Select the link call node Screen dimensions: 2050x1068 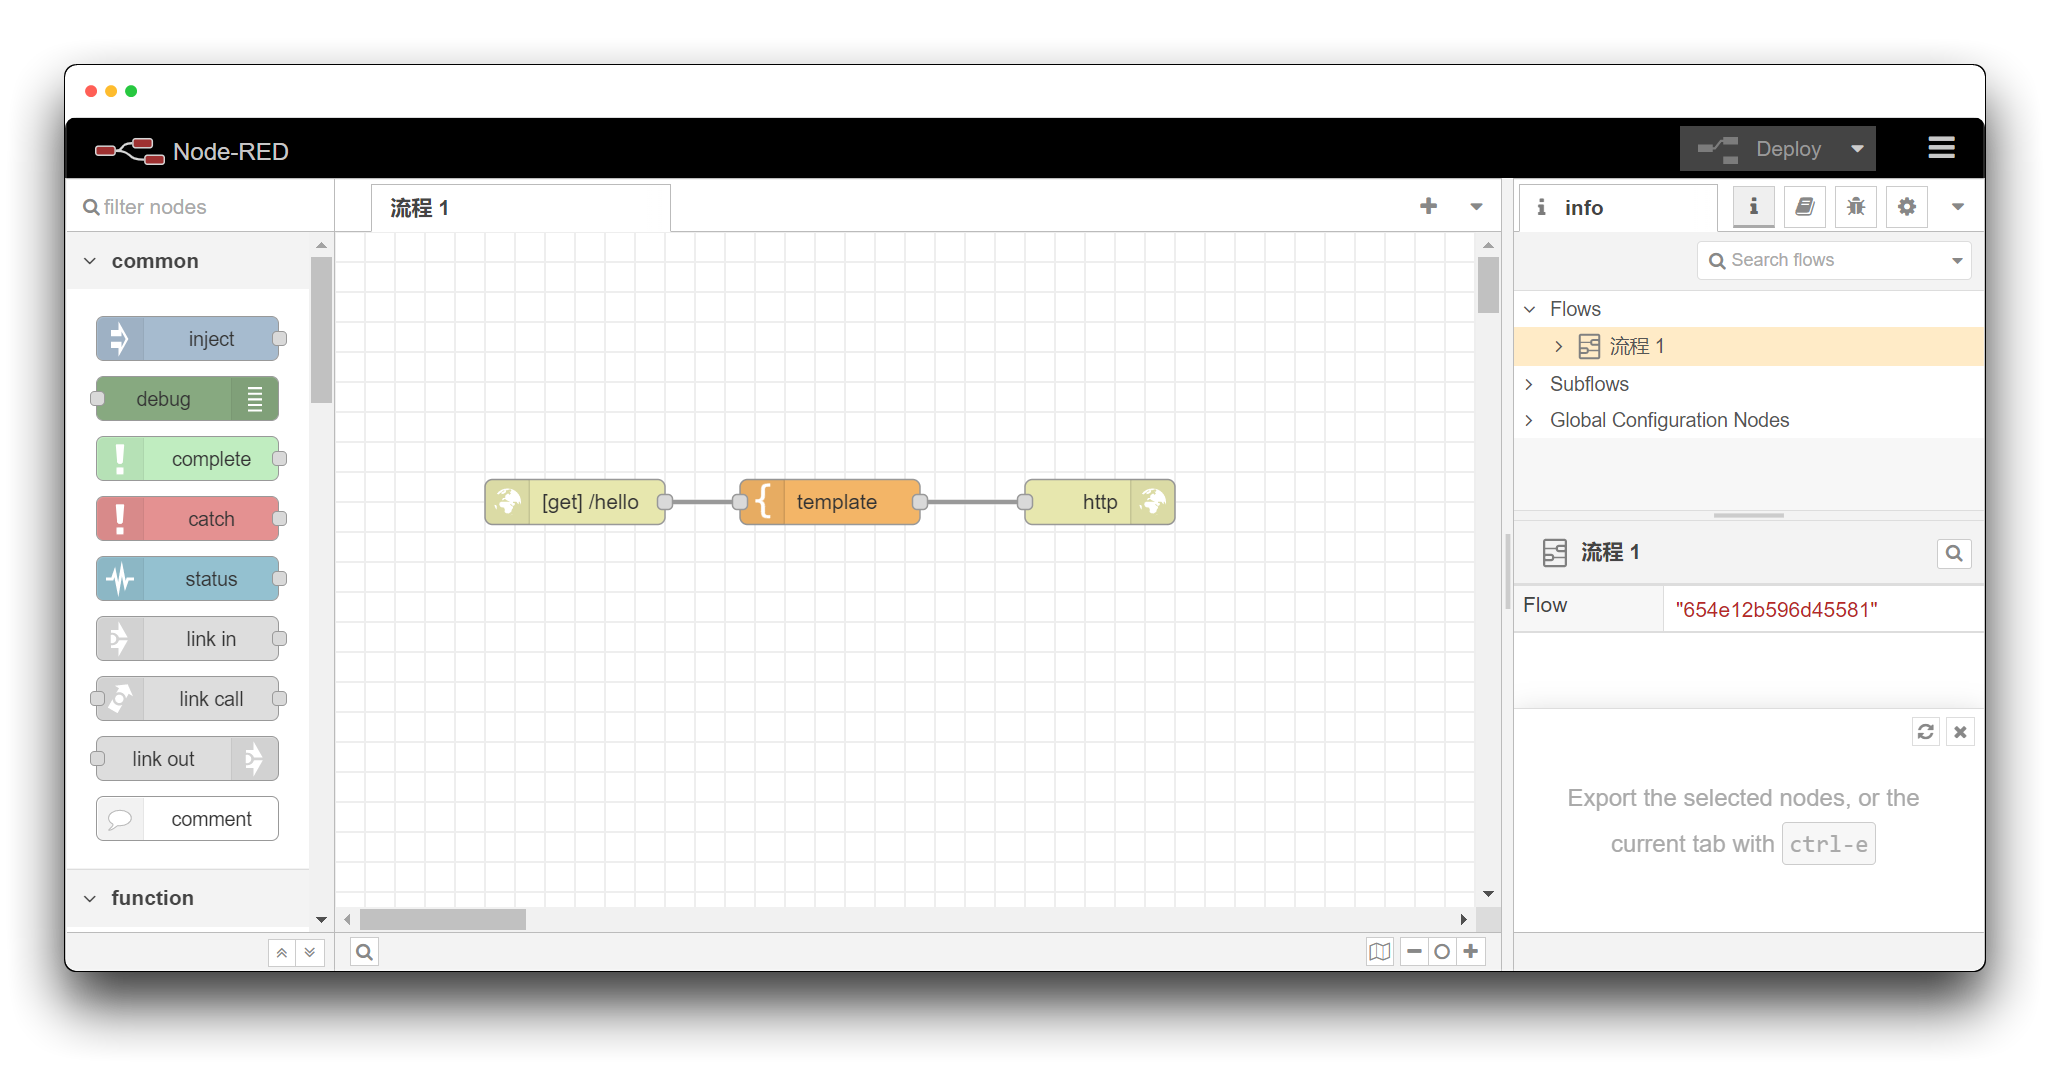(188, 699)
